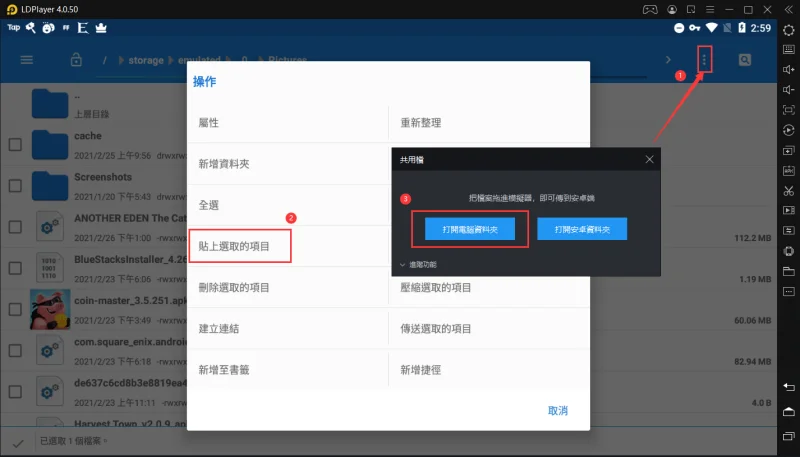The image size is (800, 457).
Task: Select the coin-master apk checkbox
Action: (x=15, y=309)
